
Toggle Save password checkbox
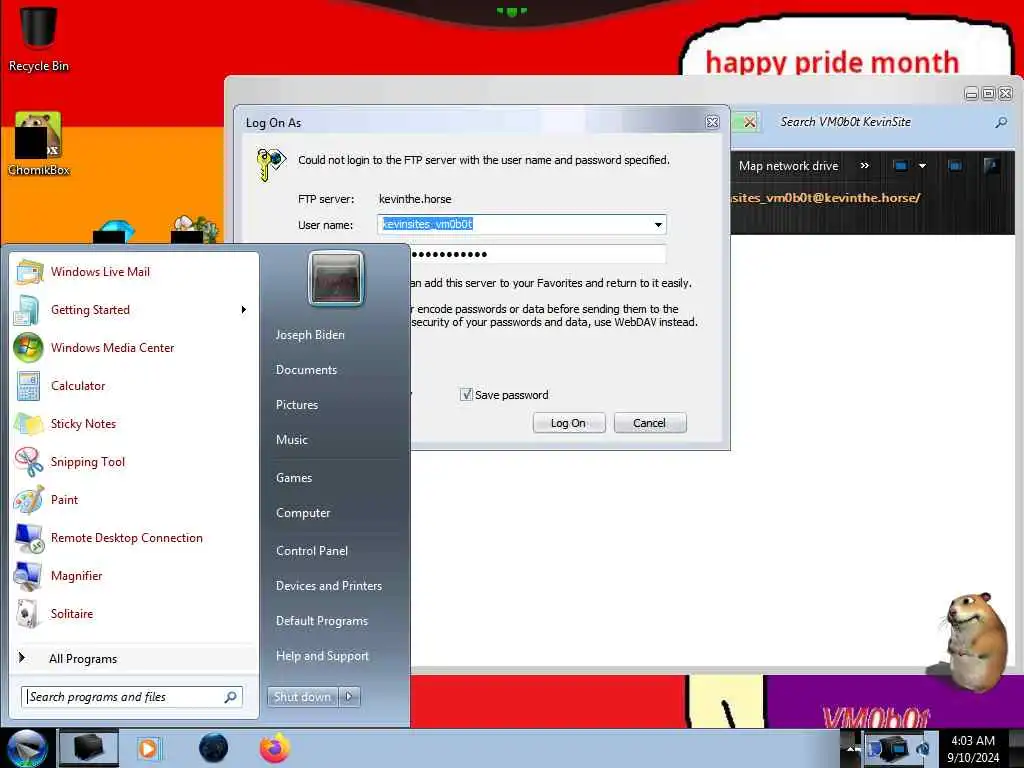coord(466,394)
